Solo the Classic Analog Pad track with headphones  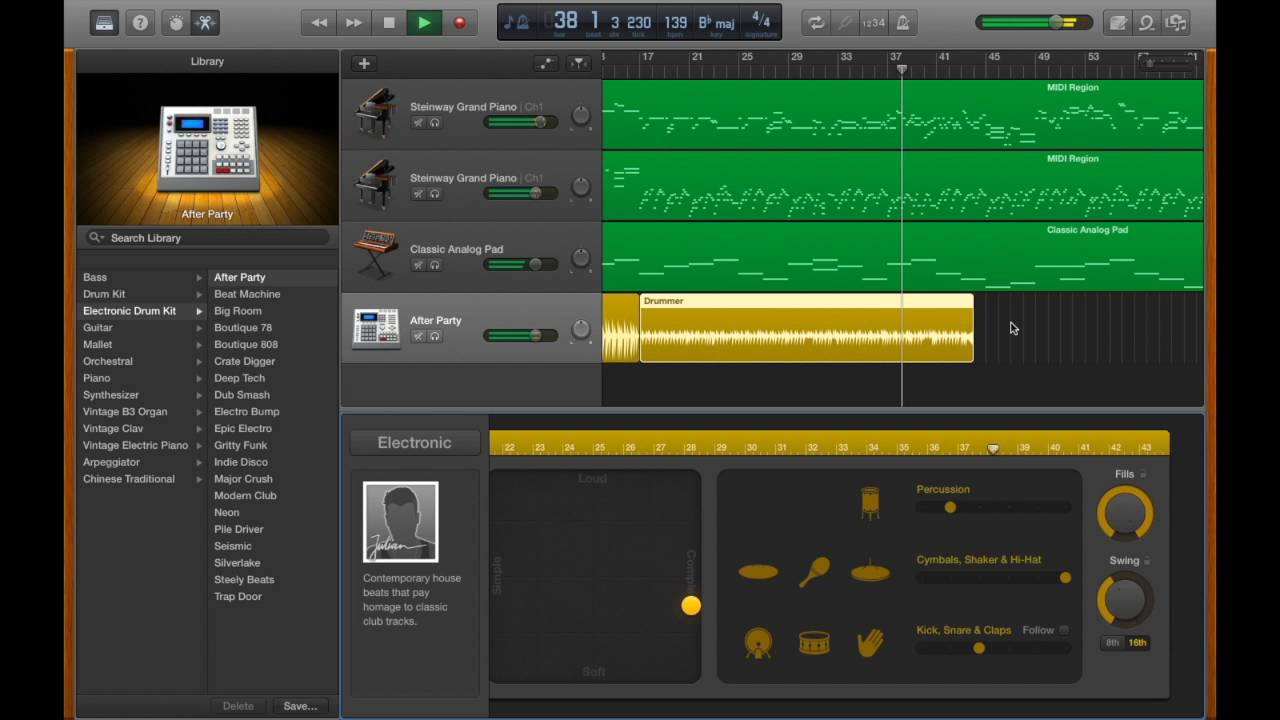[x=434, y=265]
